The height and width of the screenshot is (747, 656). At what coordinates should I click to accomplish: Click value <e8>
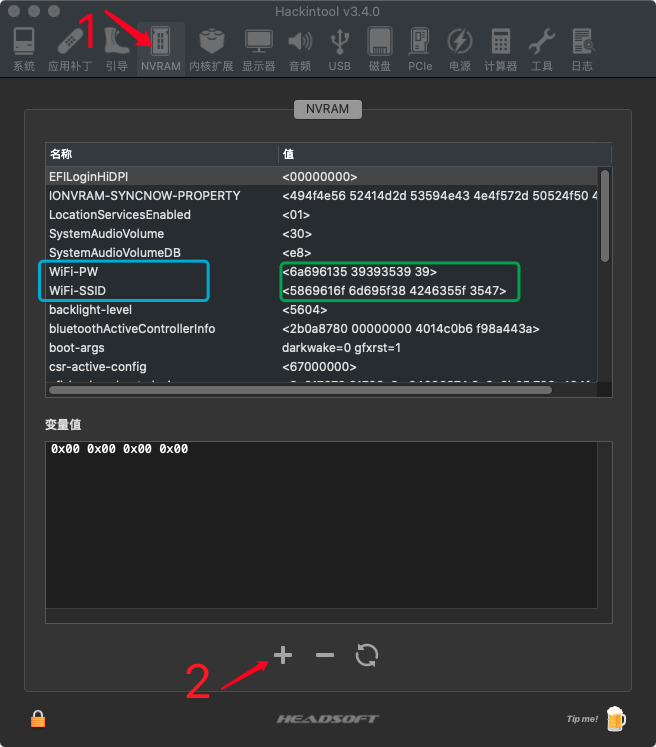(297, 252)
